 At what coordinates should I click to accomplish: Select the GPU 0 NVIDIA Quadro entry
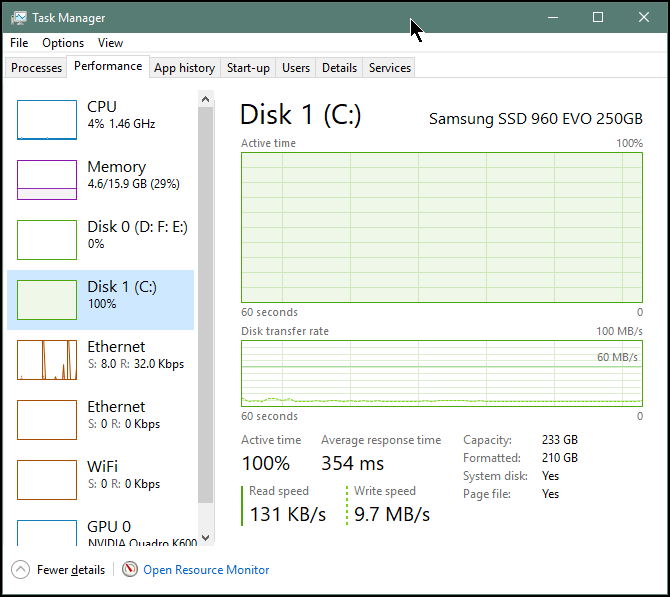(100, 533)
